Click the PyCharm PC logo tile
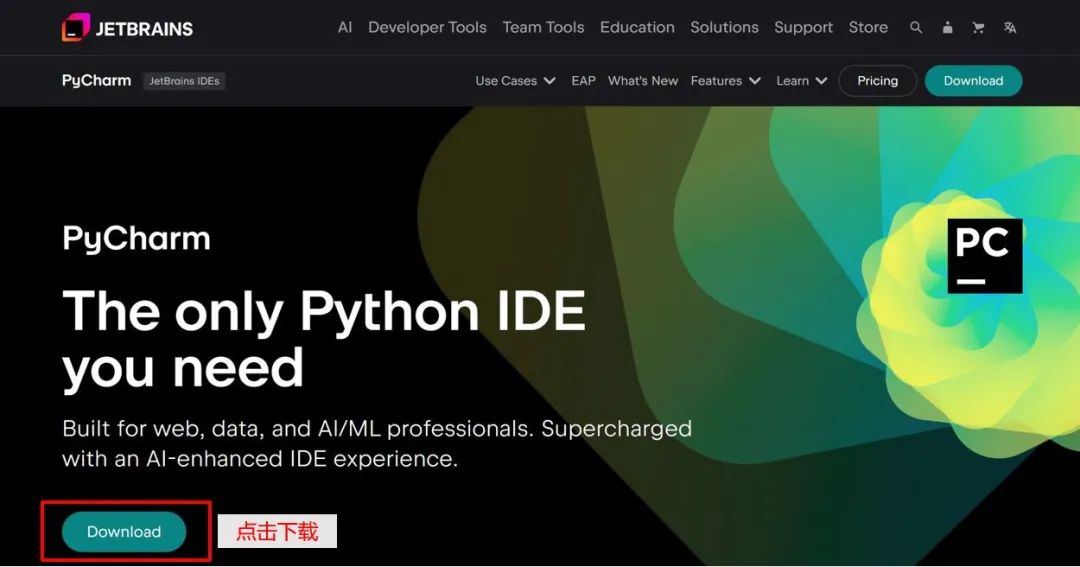Image resolution: width=1080 pixels, height=567 pixels. click(985, 256)
